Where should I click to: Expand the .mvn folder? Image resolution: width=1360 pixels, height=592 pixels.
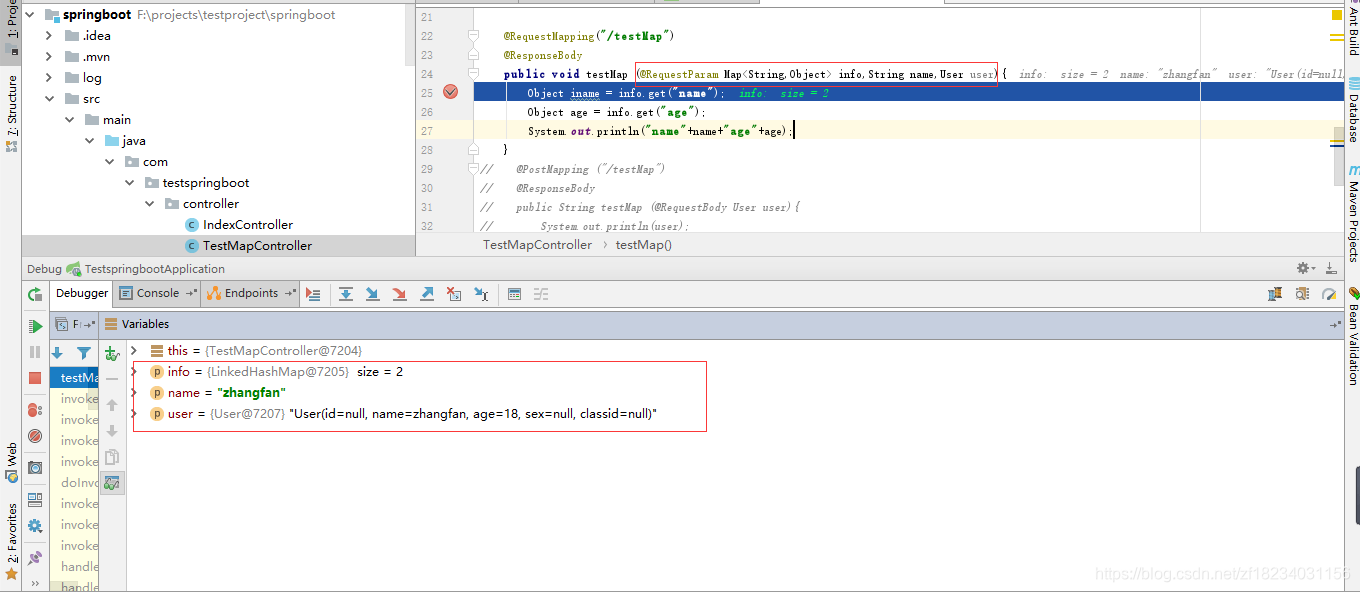[48, 57]
